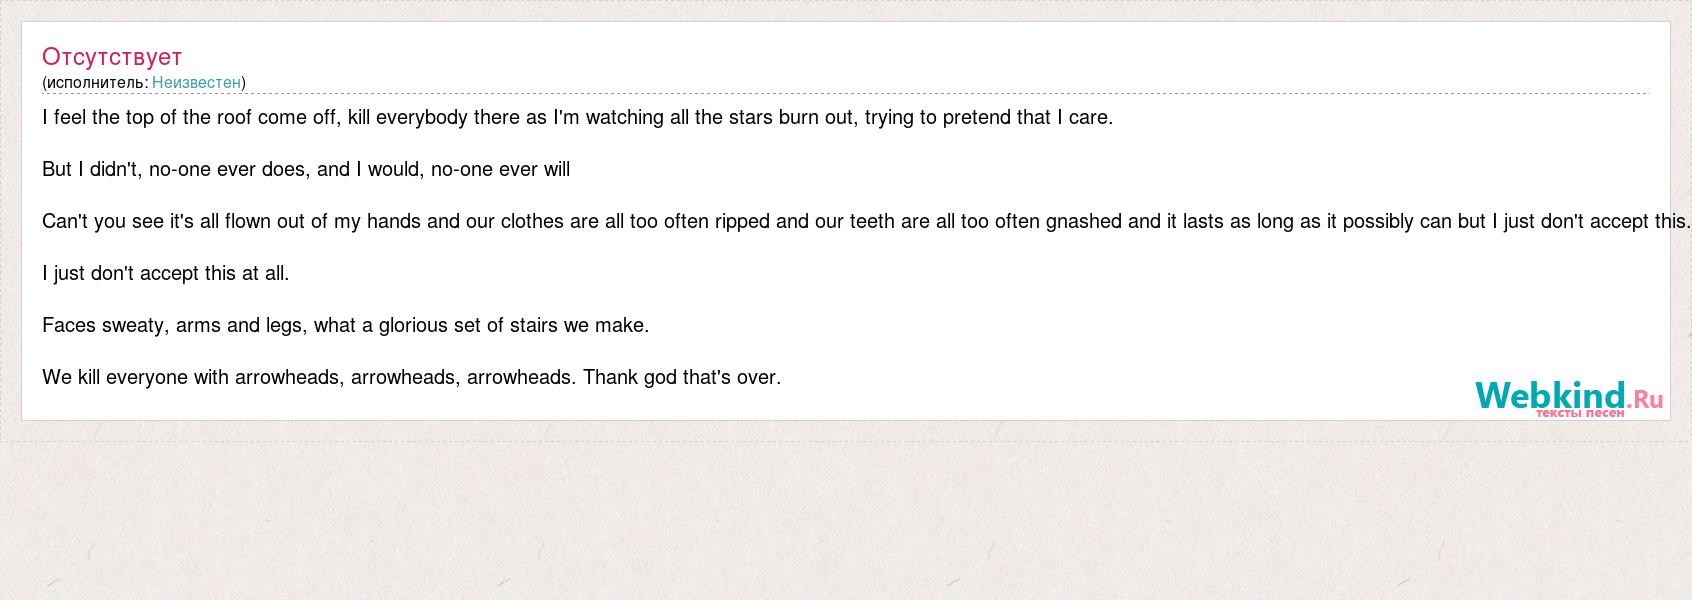Click the line 'I just don't accept this at all.'

[x=166, y=274]
